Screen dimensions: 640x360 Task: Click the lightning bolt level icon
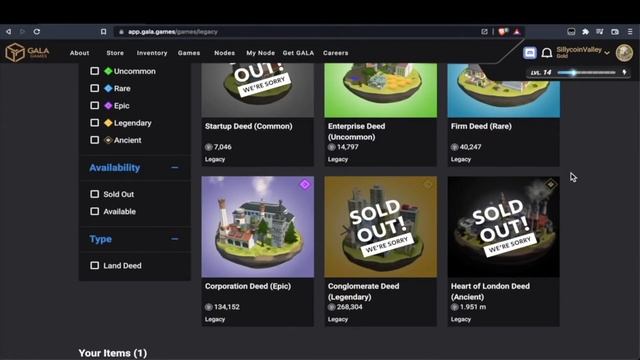(624, 72)
